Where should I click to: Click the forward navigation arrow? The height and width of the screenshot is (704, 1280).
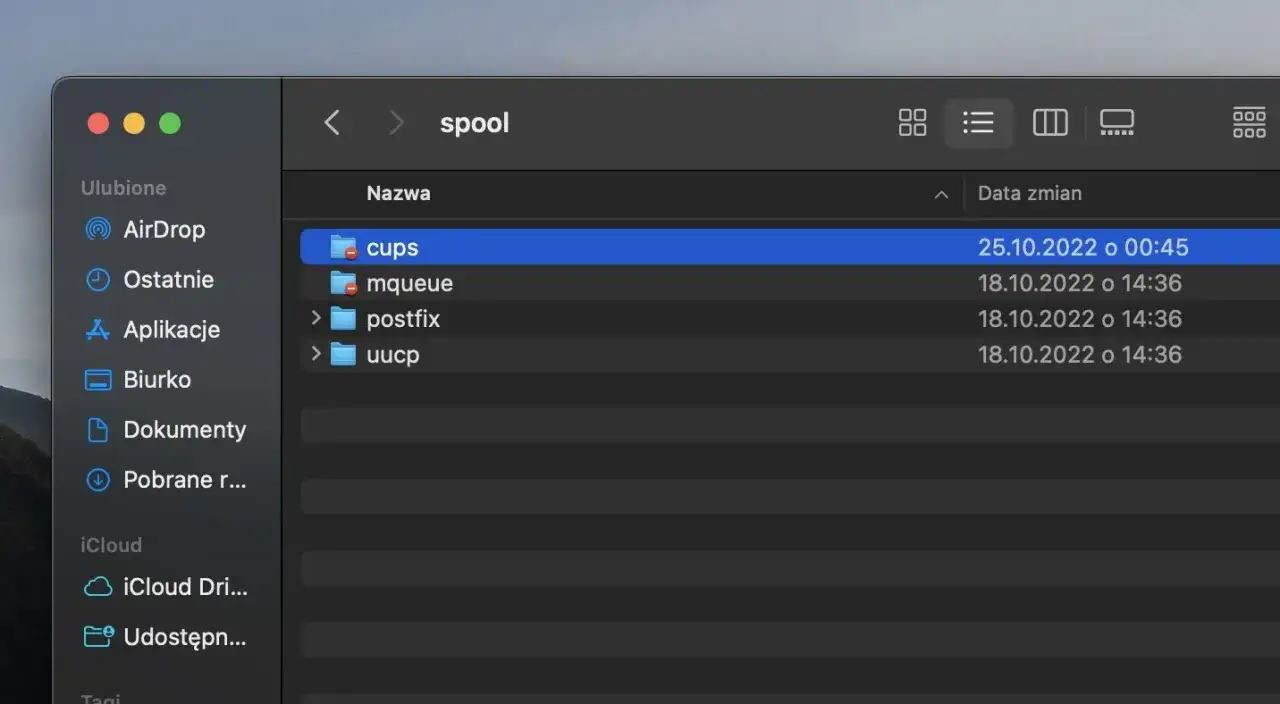pos(396,122)
